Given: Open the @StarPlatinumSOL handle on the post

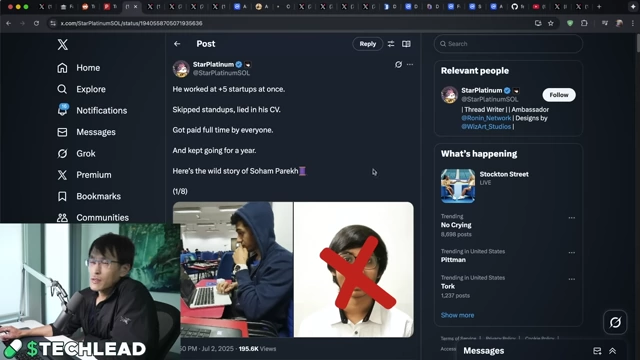Looking at the screenshot, I should (x=221, y=73).
